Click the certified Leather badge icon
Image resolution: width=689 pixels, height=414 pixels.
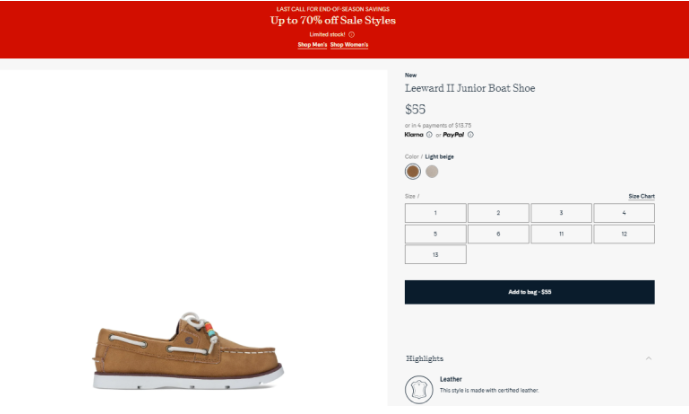[x=418, y=388]
